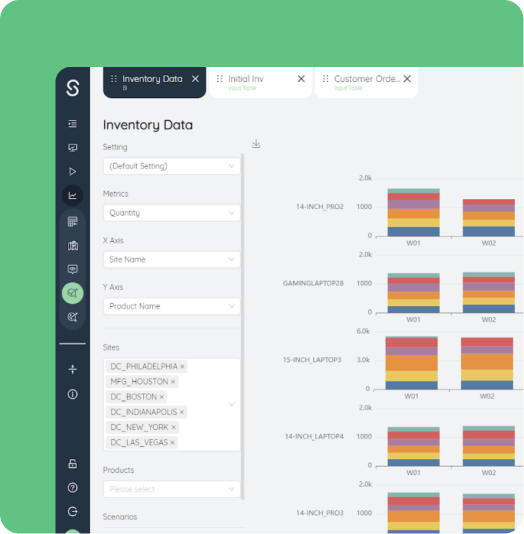Viewport: 524px width, 534px height.
Task: Open the X Axis Site Name dropdown
Action: coord(172,260)
